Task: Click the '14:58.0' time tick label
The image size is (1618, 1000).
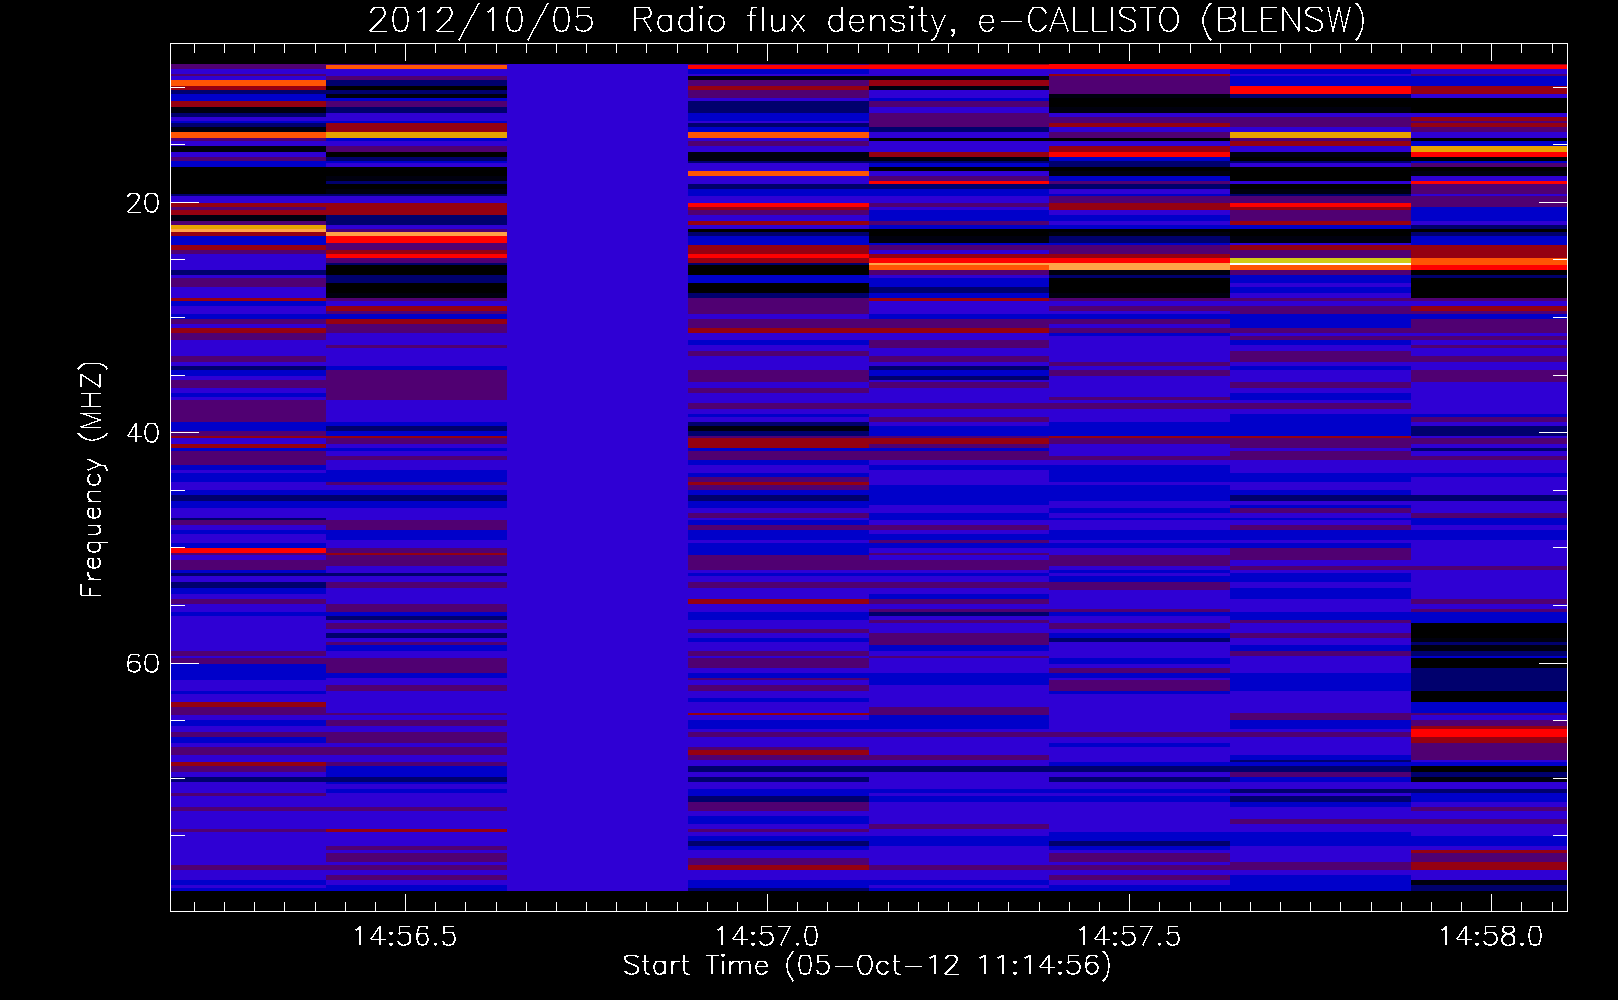Action: 1491,937
